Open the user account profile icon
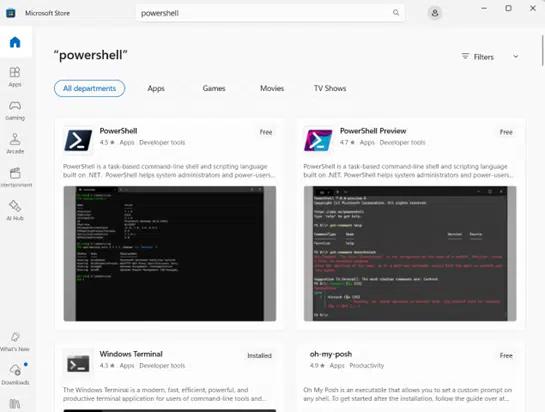This screenshot has width=545, height=412. point(434,13)
